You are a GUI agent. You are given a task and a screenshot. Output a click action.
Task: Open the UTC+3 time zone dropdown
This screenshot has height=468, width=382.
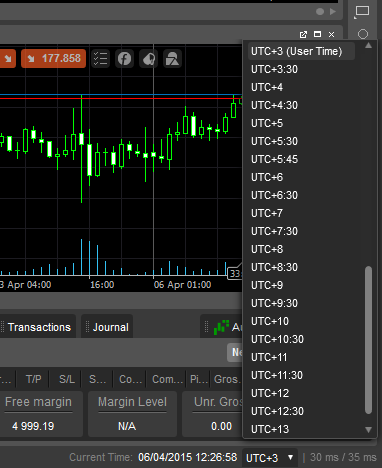pyautogui.click(x=270, y=458)
